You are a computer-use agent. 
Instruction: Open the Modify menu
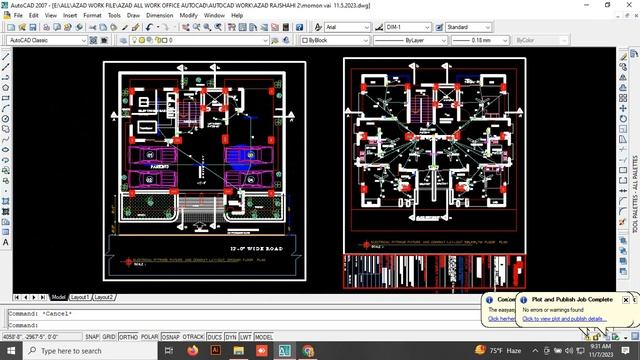[189, 16]
